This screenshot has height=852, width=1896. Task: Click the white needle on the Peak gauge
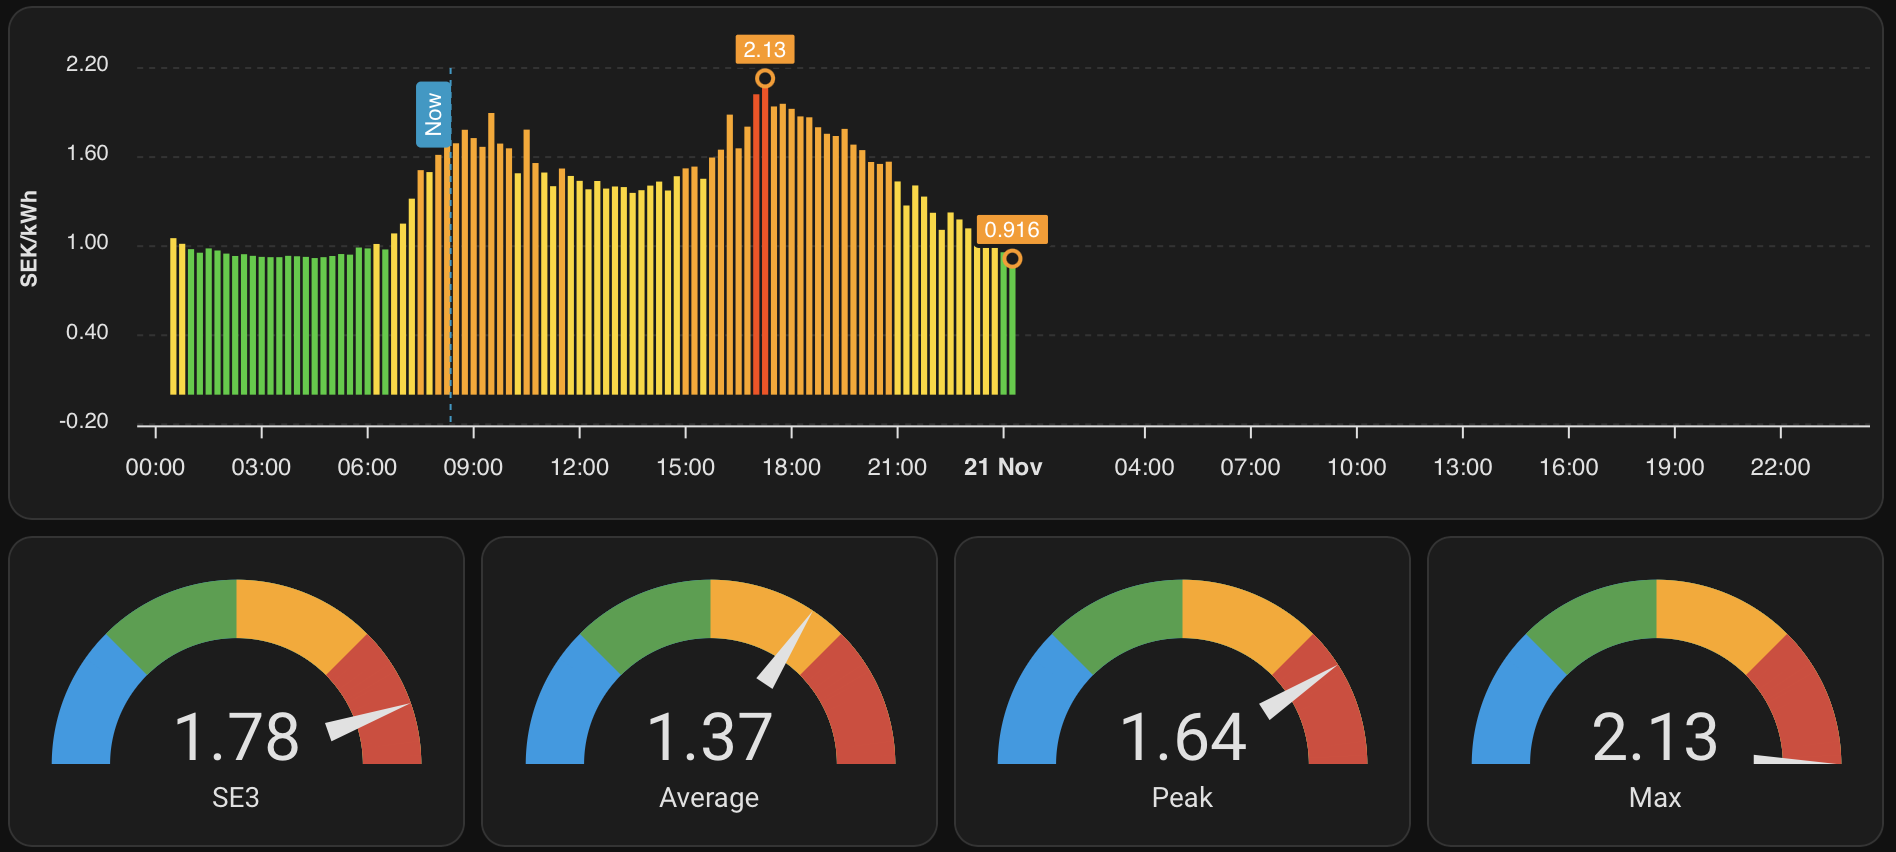click(1295, 692)
